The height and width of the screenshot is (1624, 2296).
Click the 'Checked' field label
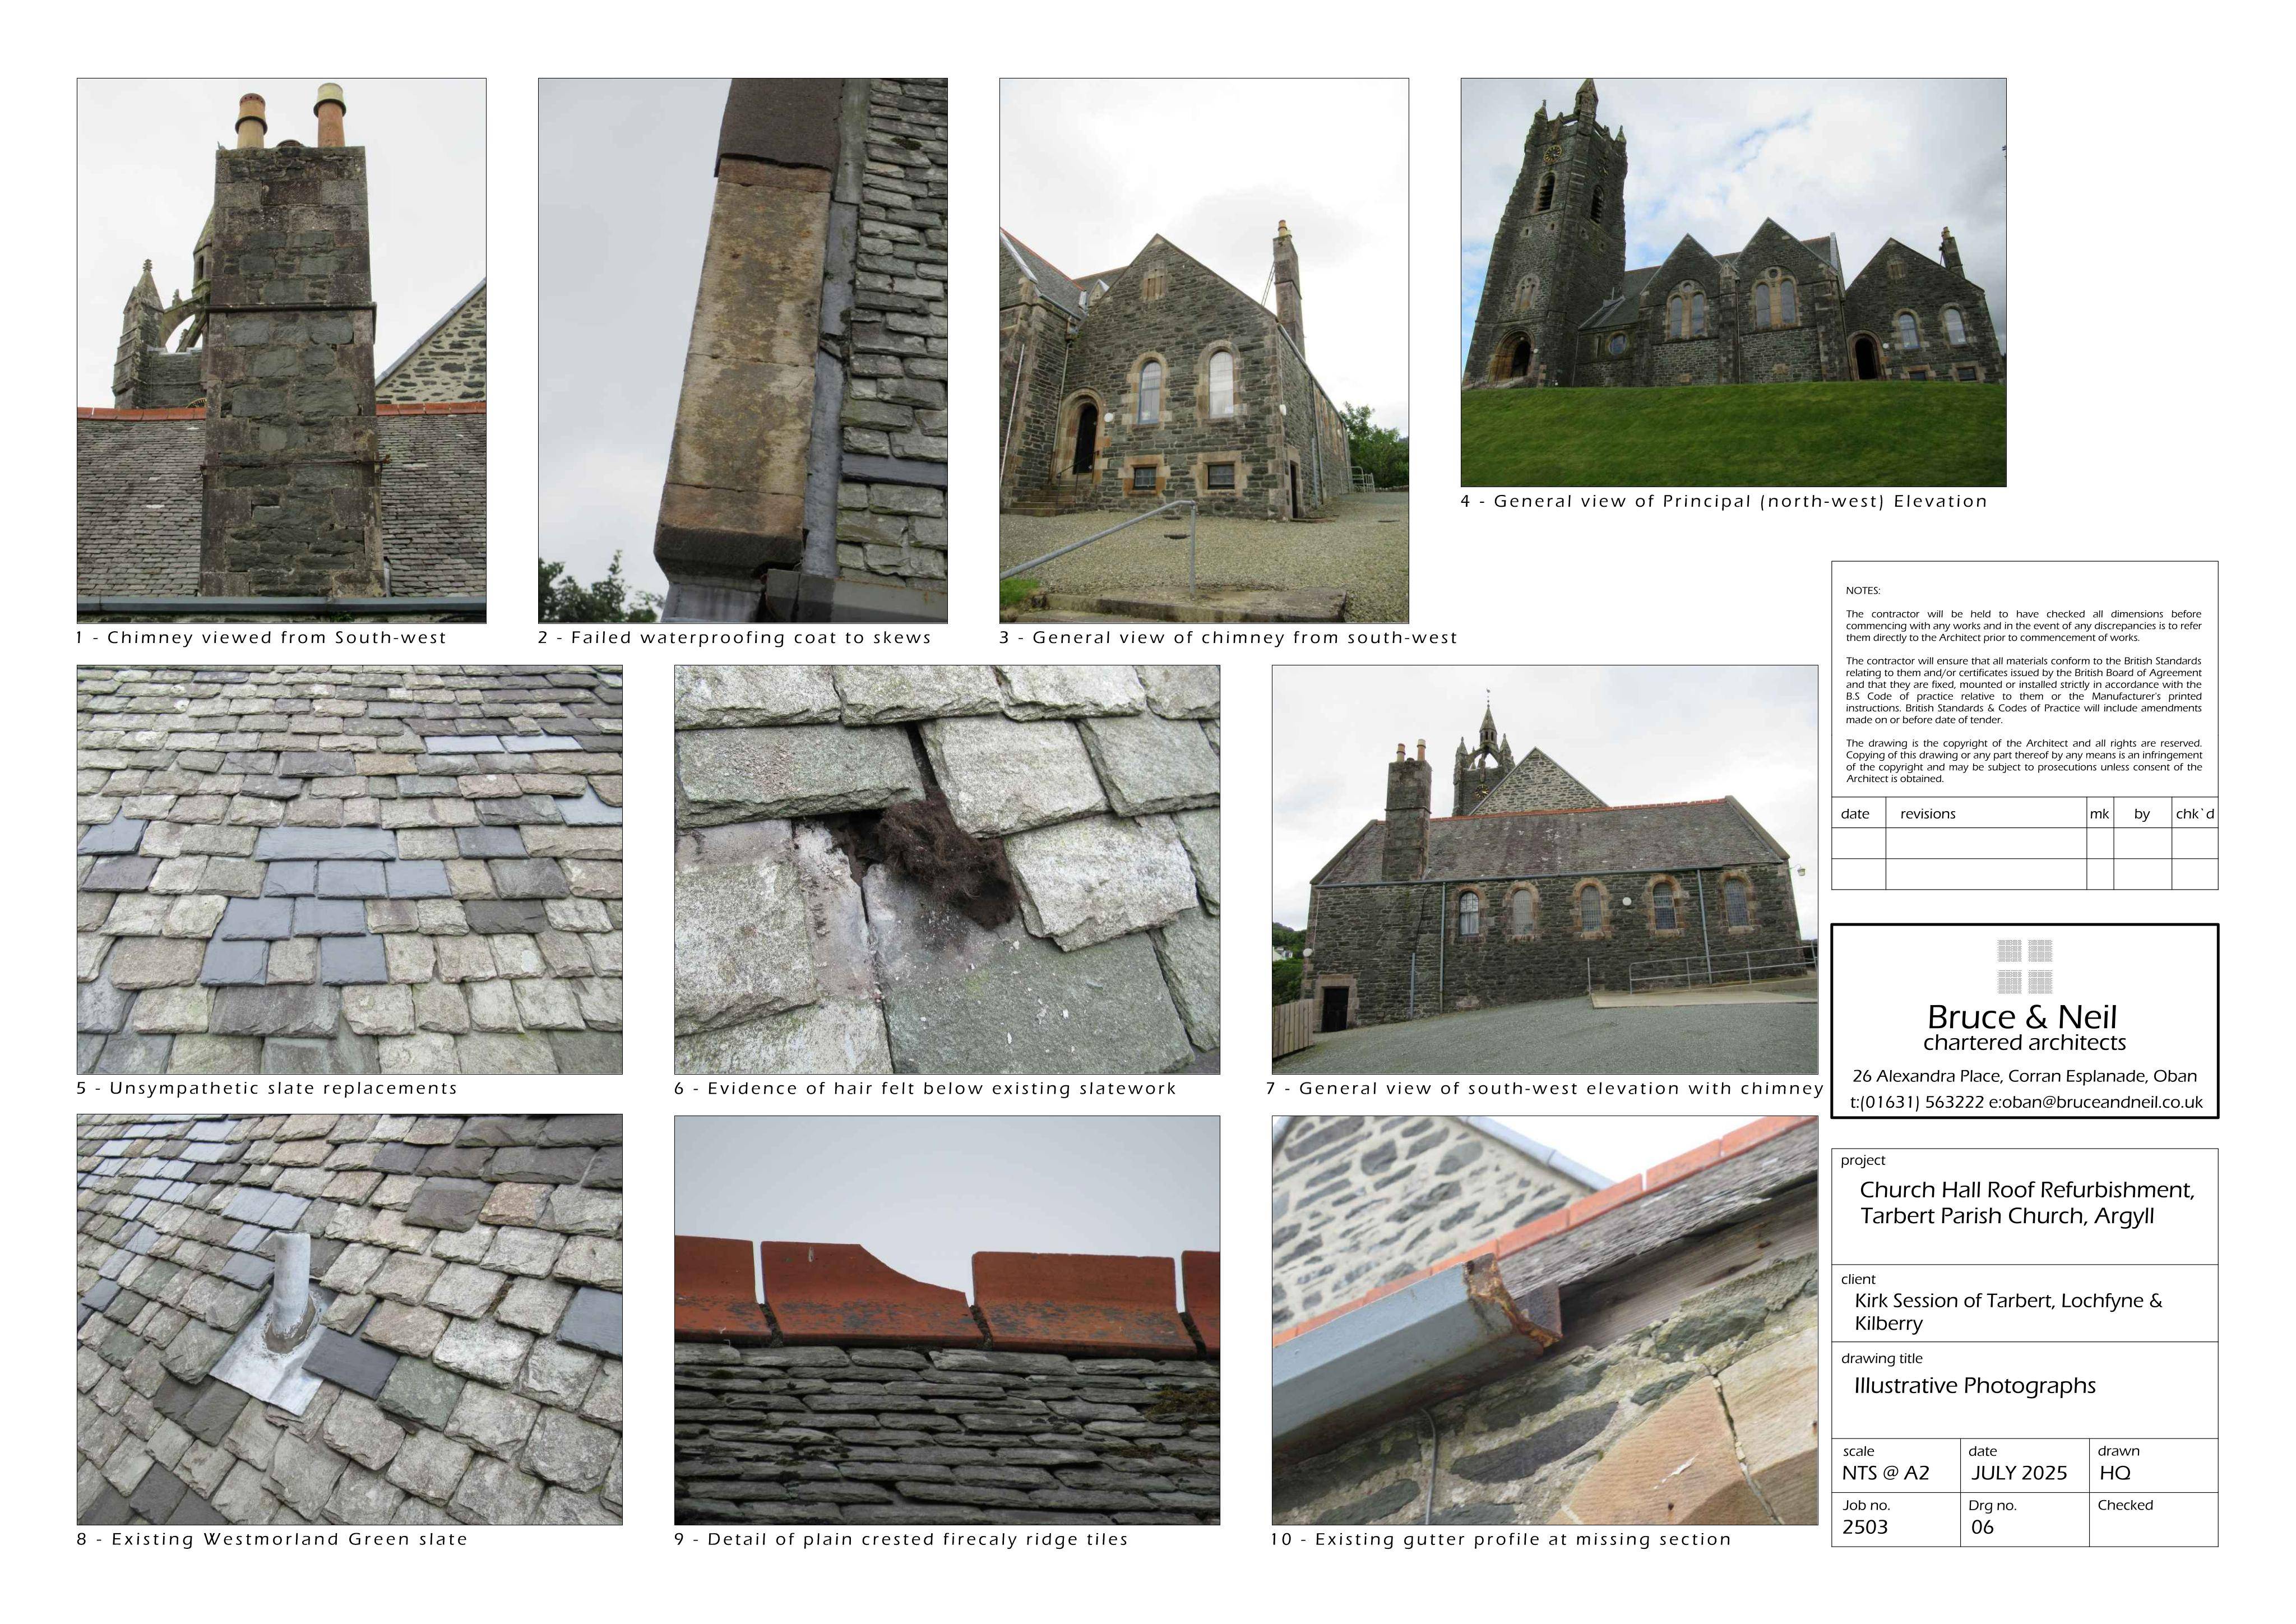click(2125, 1505)
